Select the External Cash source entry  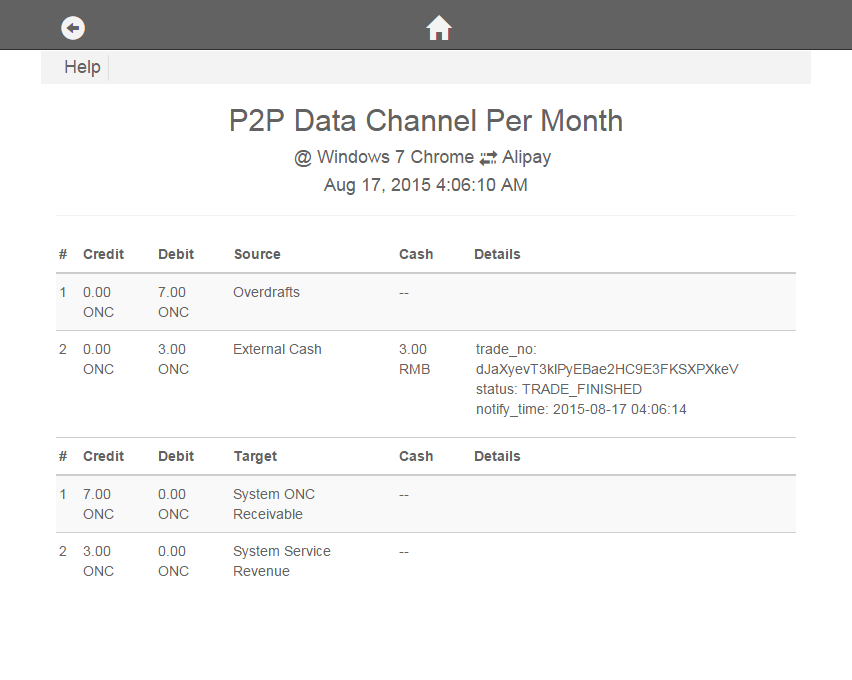click(277, 349)
